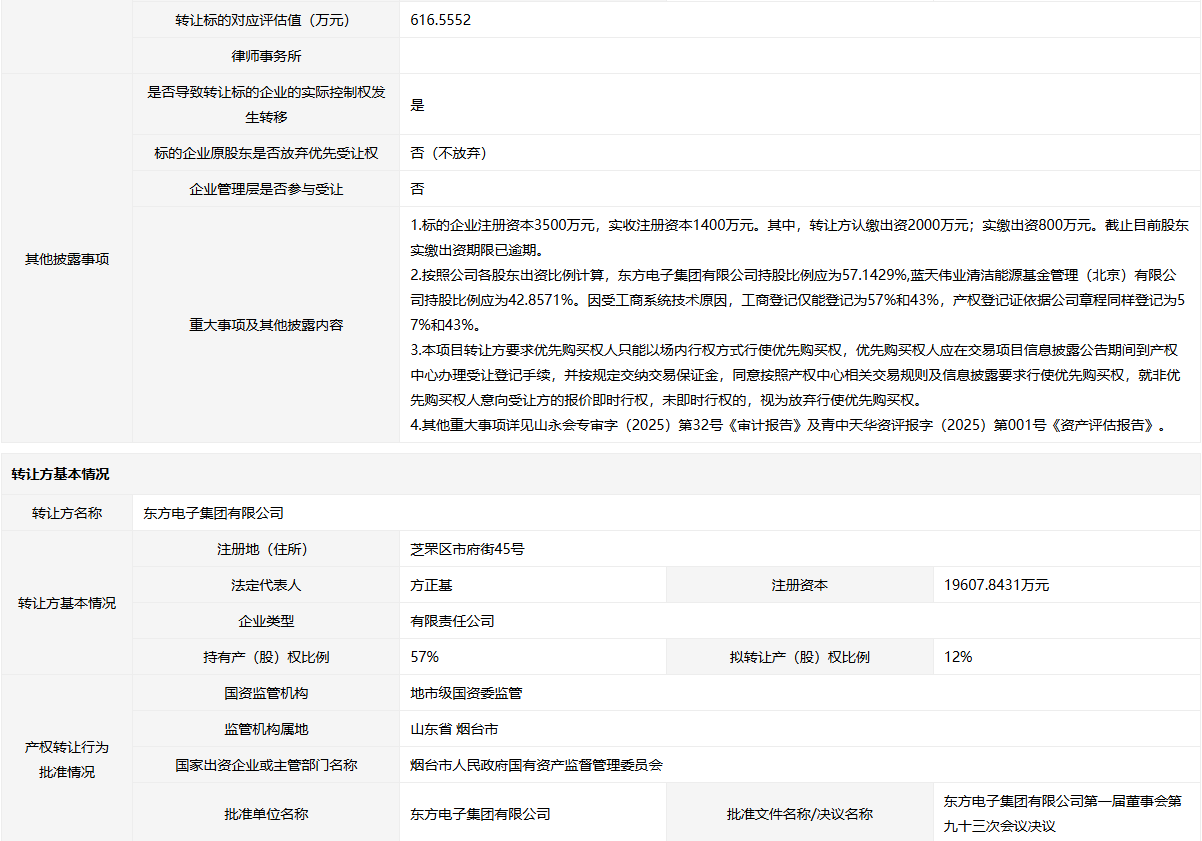Click the 616.5552 appraisal value cell
Viewport: 1202px width, 841px height.
click(441, 19)
